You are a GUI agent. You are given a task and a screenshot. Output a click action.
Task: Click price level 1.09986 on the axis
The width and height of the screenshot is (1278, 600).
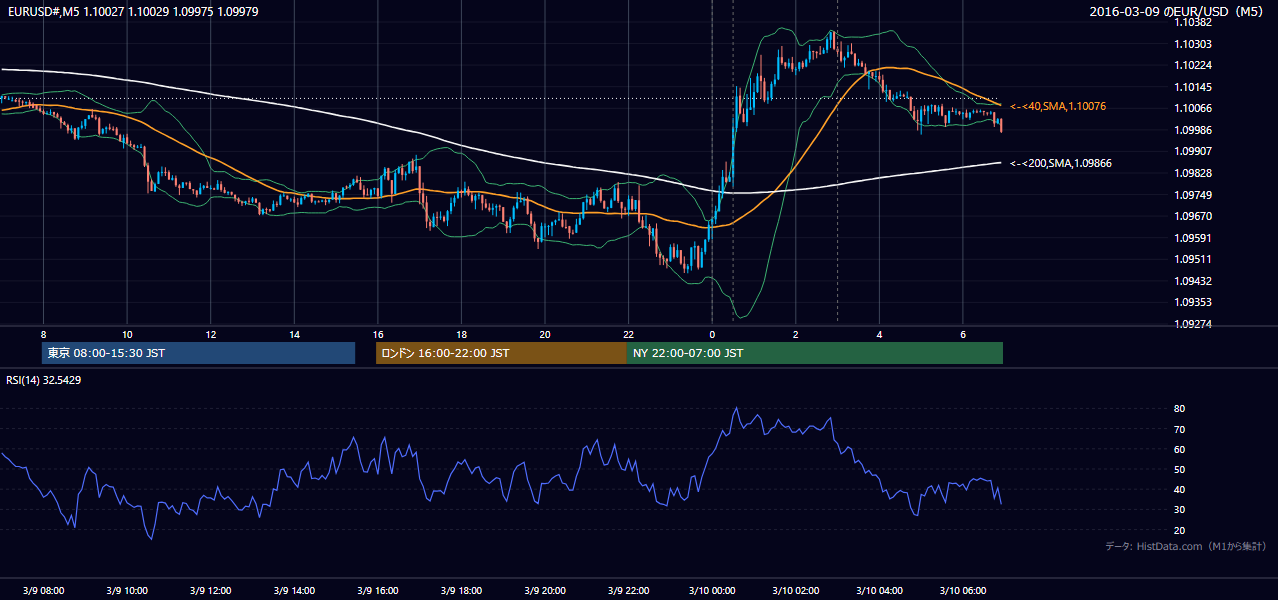coord(1194,130)
